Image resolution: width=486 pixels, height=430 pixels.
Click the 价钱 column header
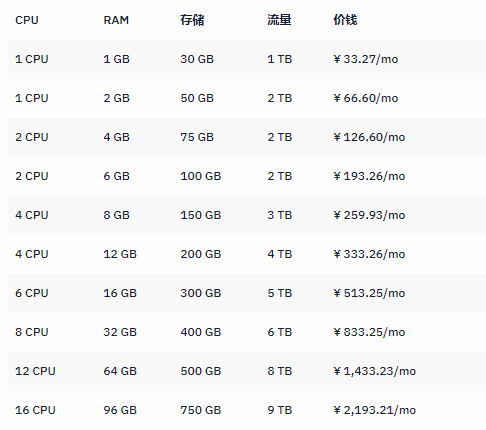[345, 20]
